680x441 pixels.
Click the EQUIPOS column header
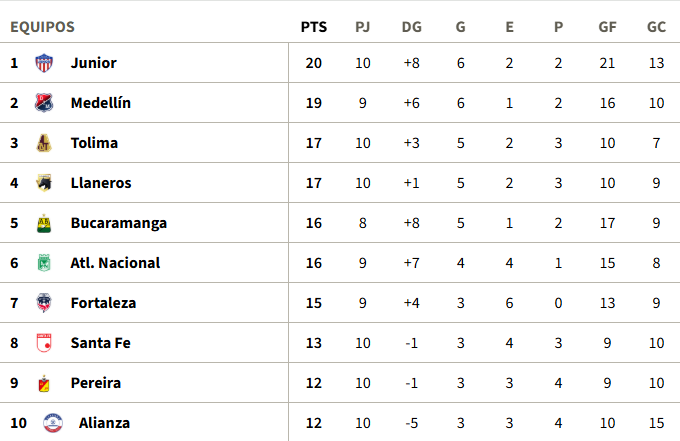click(42, 27)
